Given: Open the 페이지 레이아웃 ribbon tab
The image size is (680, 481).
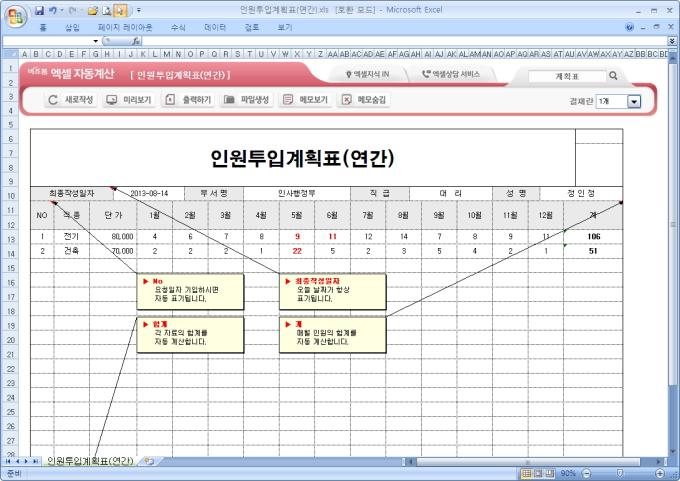Looking at the screenshot, I should [x=125, y=28].
